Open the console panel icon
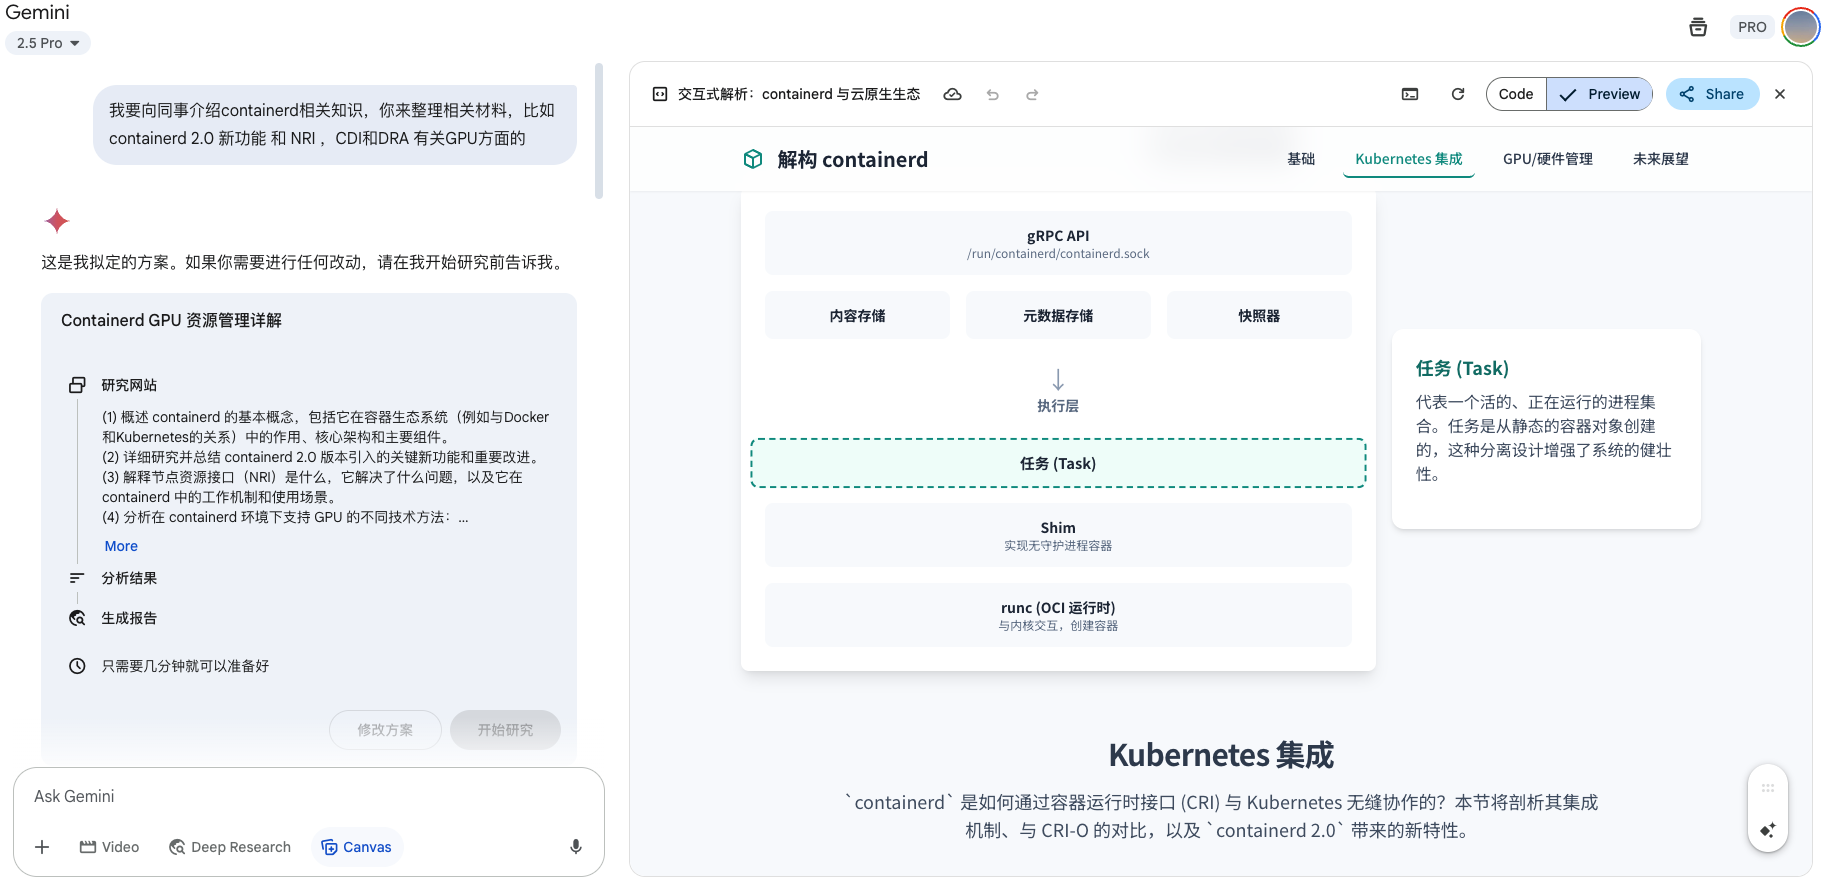 pos(1410,94)
